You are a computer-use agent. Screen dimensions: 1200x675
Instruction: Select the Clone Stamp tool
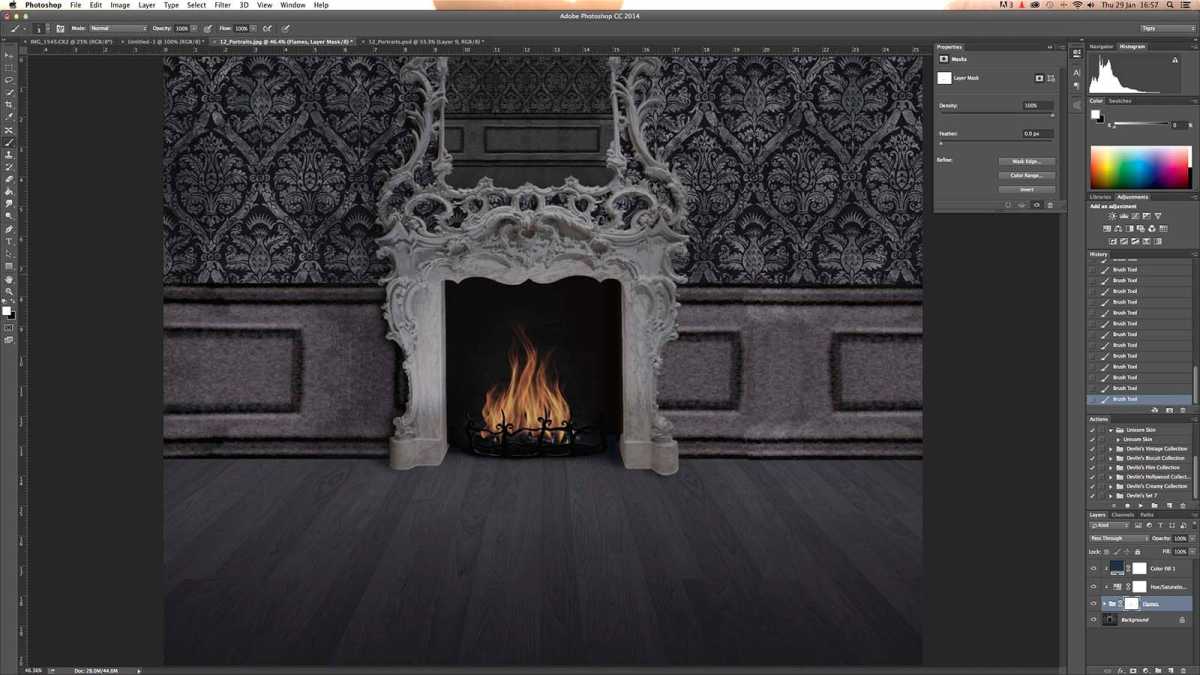9,155
